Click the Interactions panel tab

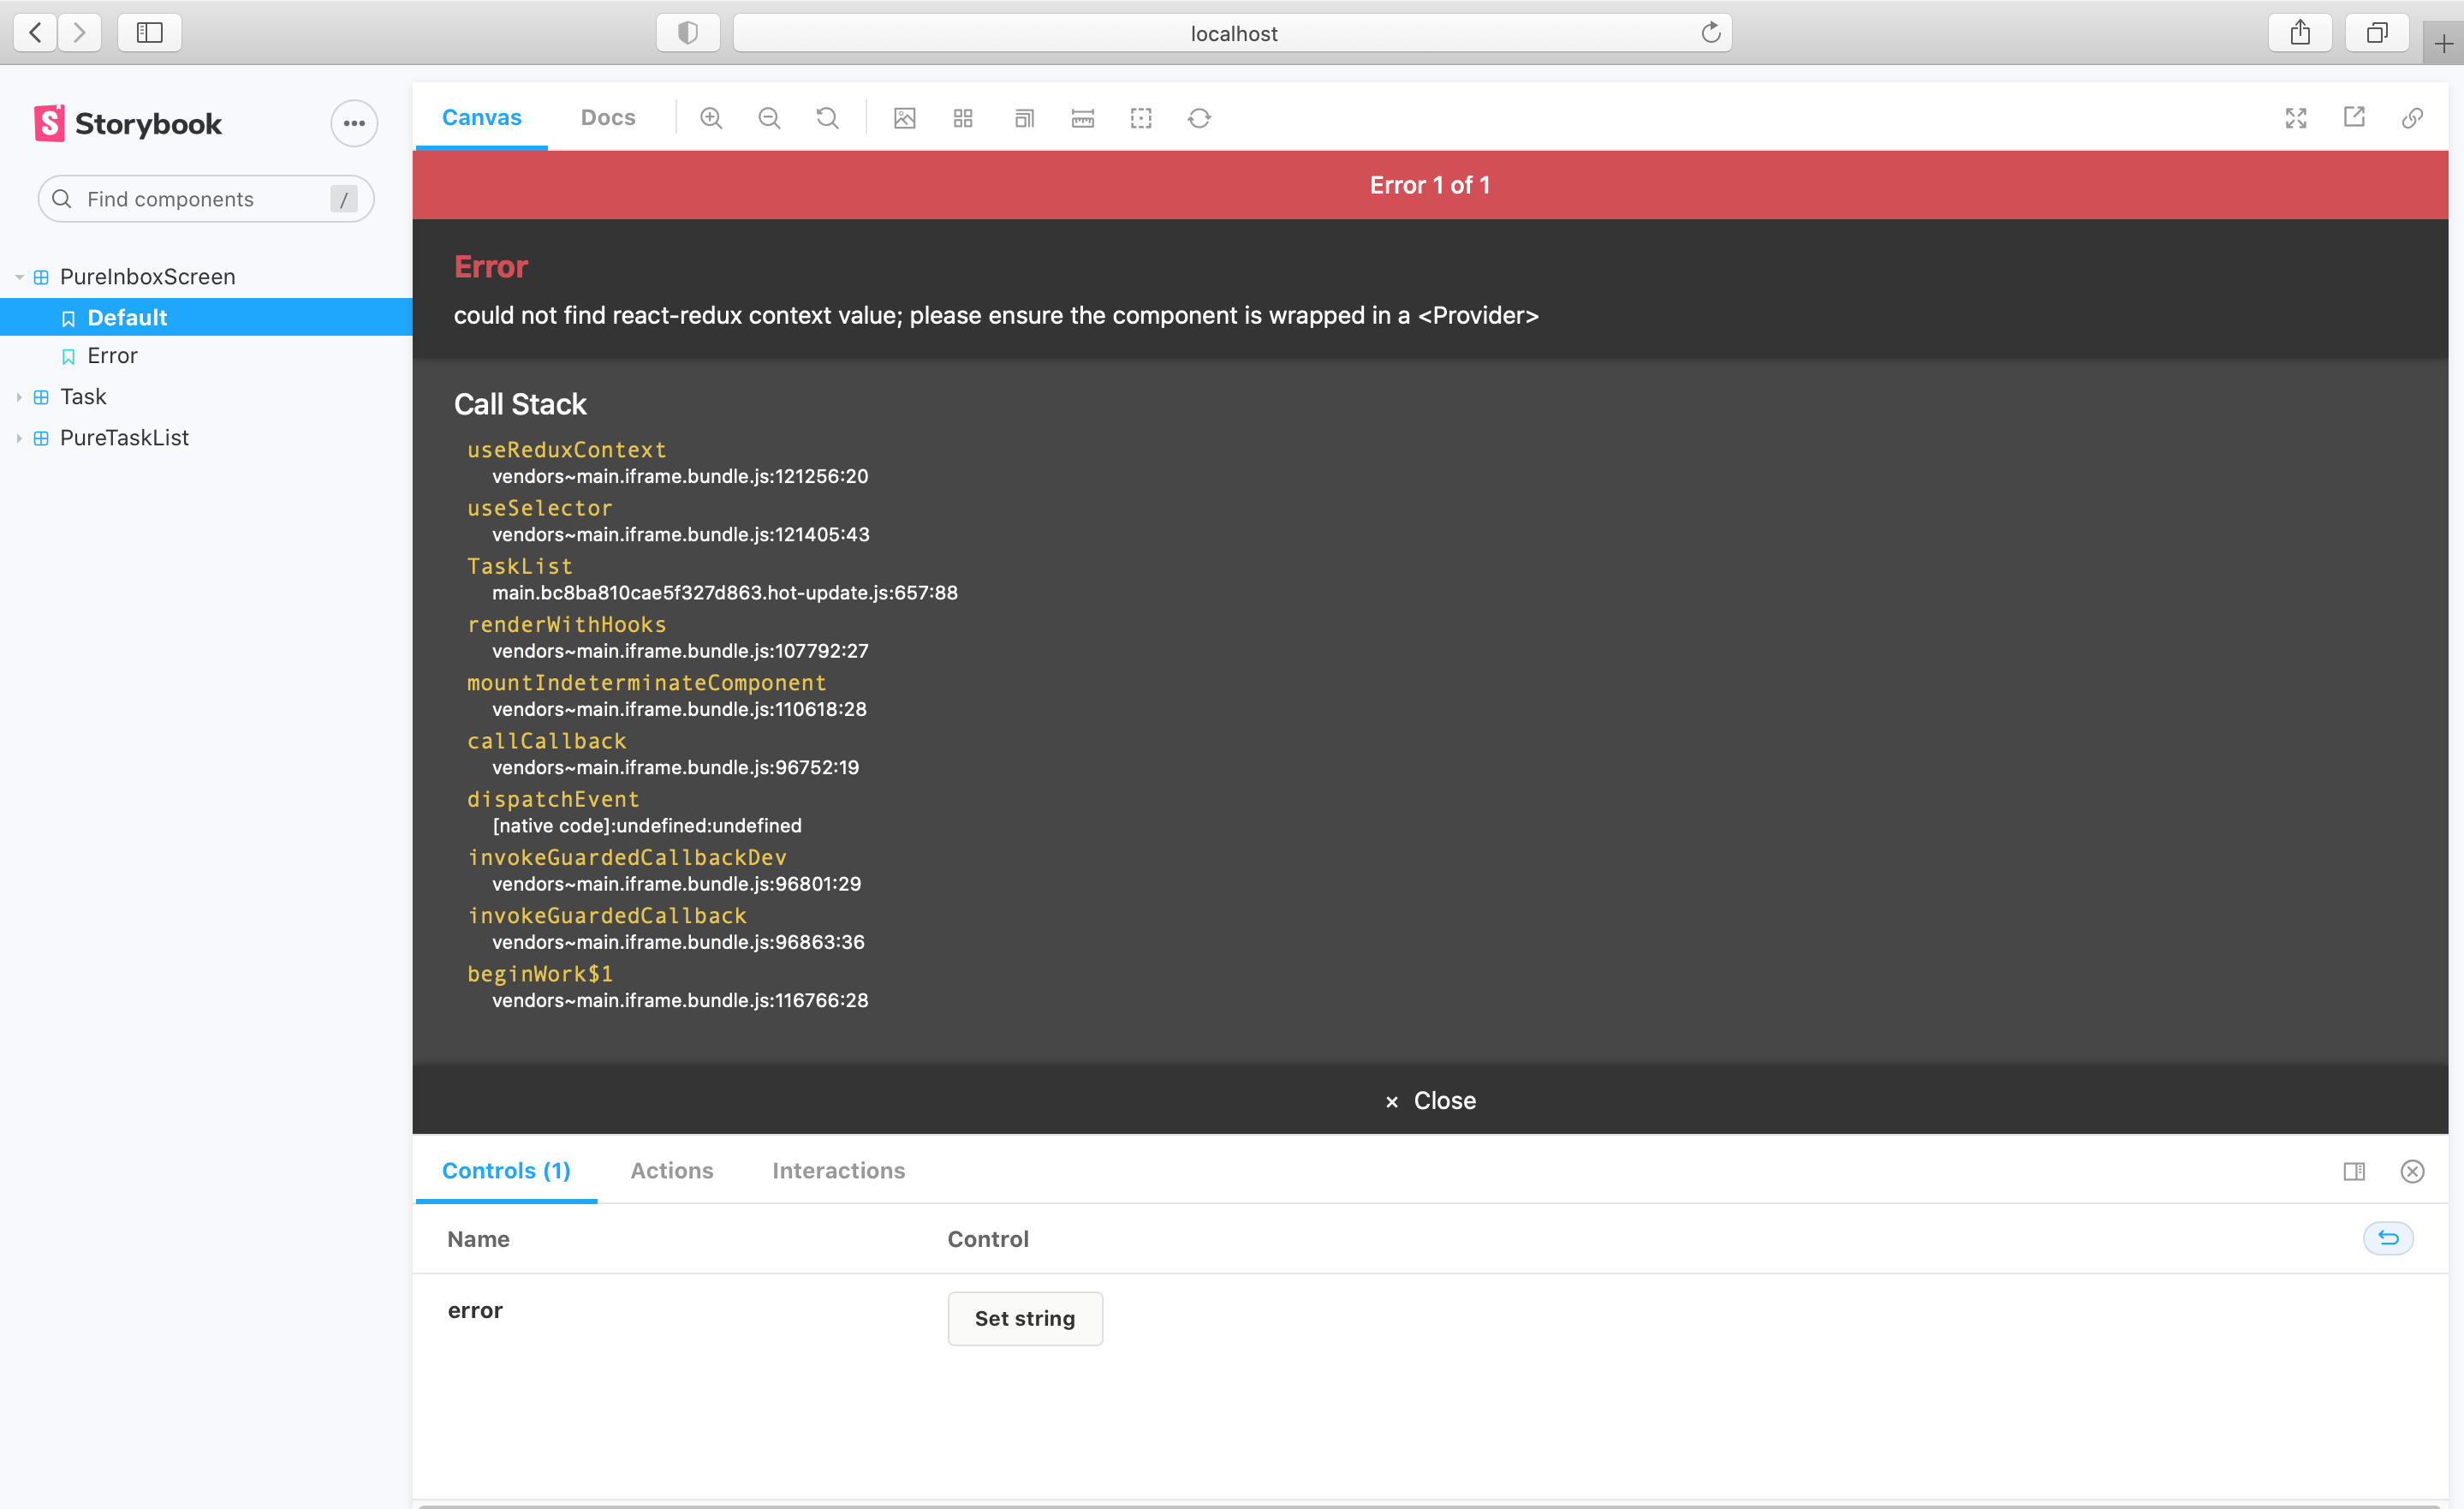840,1169
